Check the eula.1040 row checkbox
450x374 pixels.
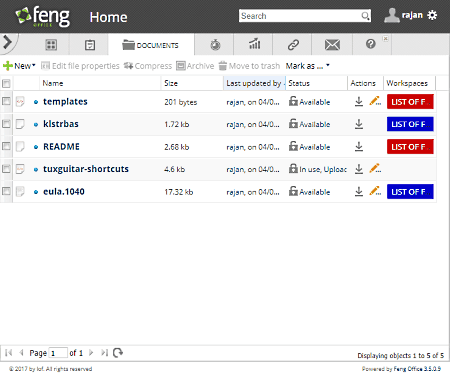pyautogui.click(x=6, y=191)
